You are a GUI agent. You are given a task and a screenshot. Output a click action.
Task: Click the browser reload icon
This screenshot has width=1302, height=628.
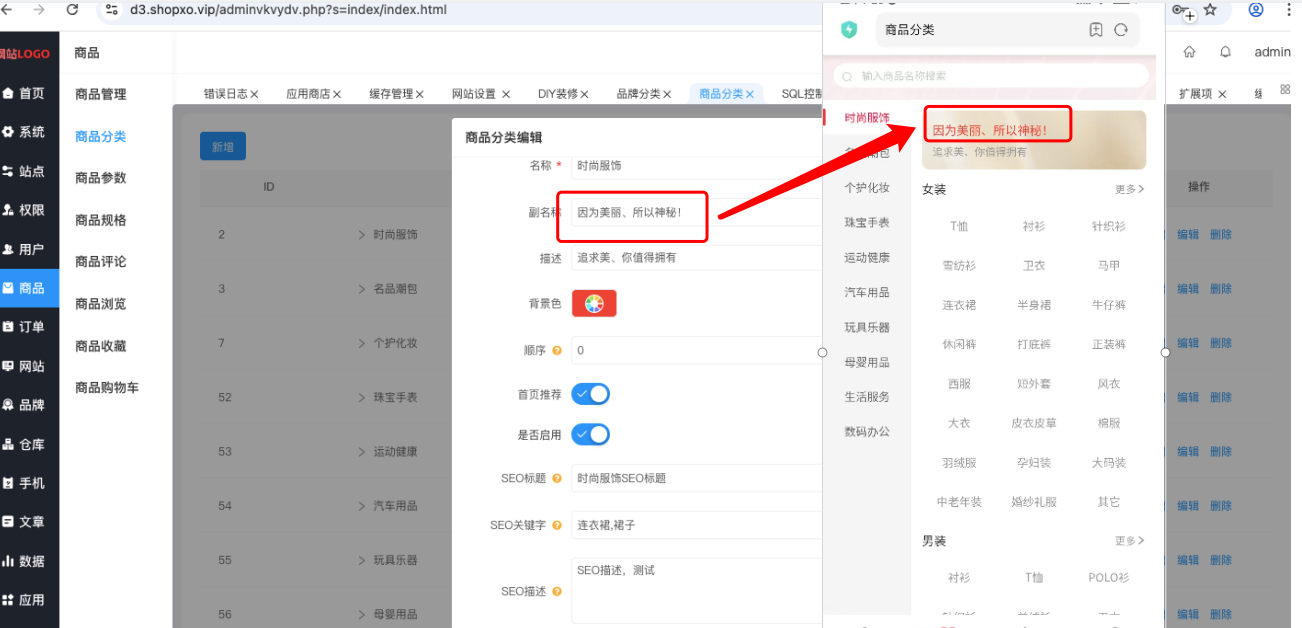pyautogui.click(x=72, y=10)
